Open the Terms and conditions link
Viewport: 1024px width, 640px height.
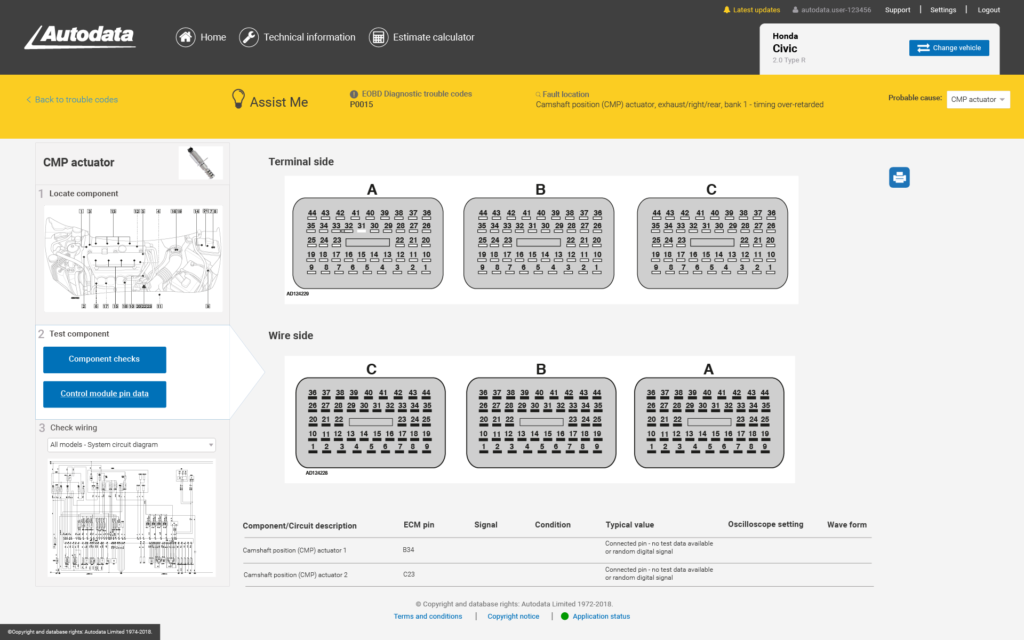click(428, 616)
